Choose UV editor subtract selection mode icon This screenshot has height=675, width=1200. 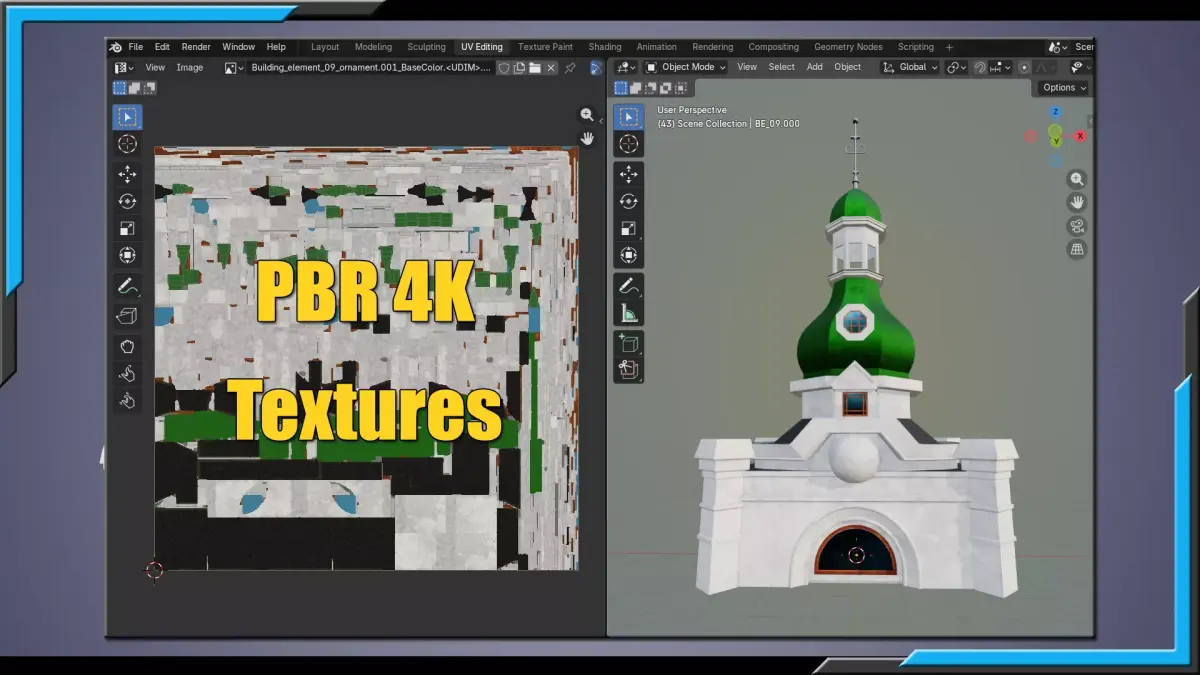point(150,88)
